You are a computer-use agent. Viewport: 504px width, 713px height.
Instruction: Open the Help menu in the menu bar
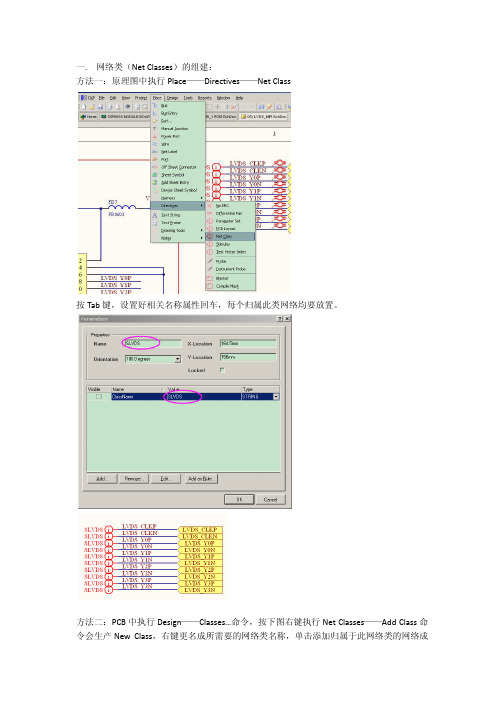[x=239, y=98]
